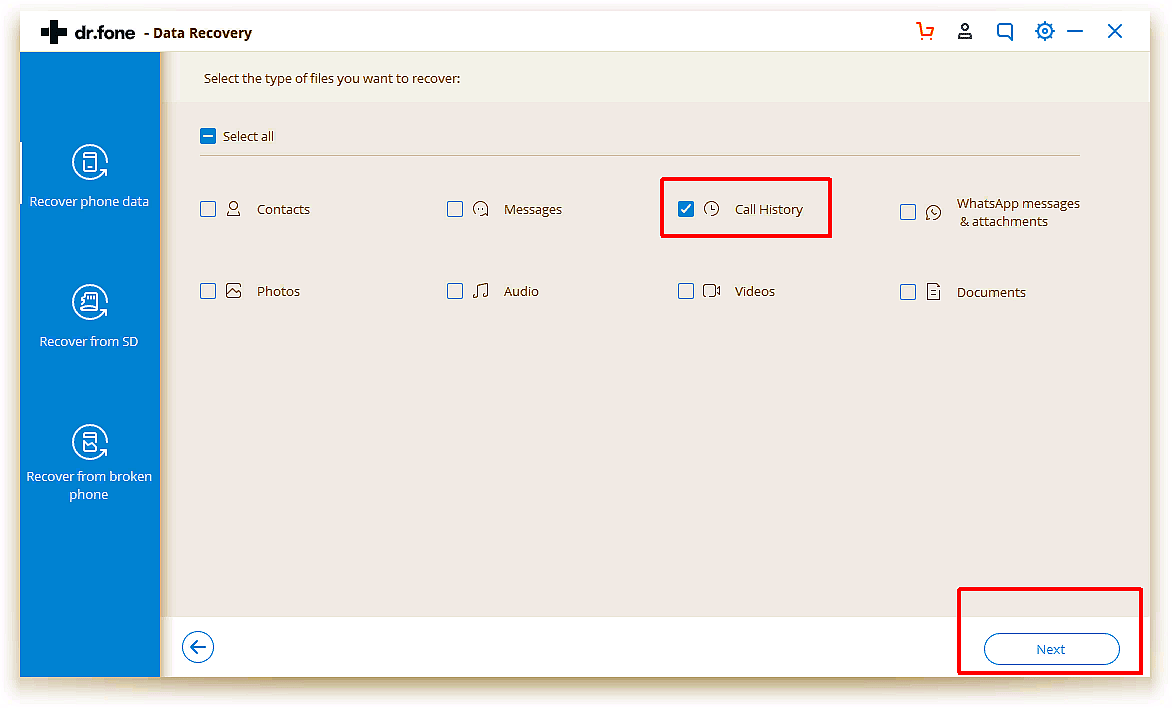Check the Audio checkbox
The width and height of the screenshot is (1172, 708).
[455, 291]
